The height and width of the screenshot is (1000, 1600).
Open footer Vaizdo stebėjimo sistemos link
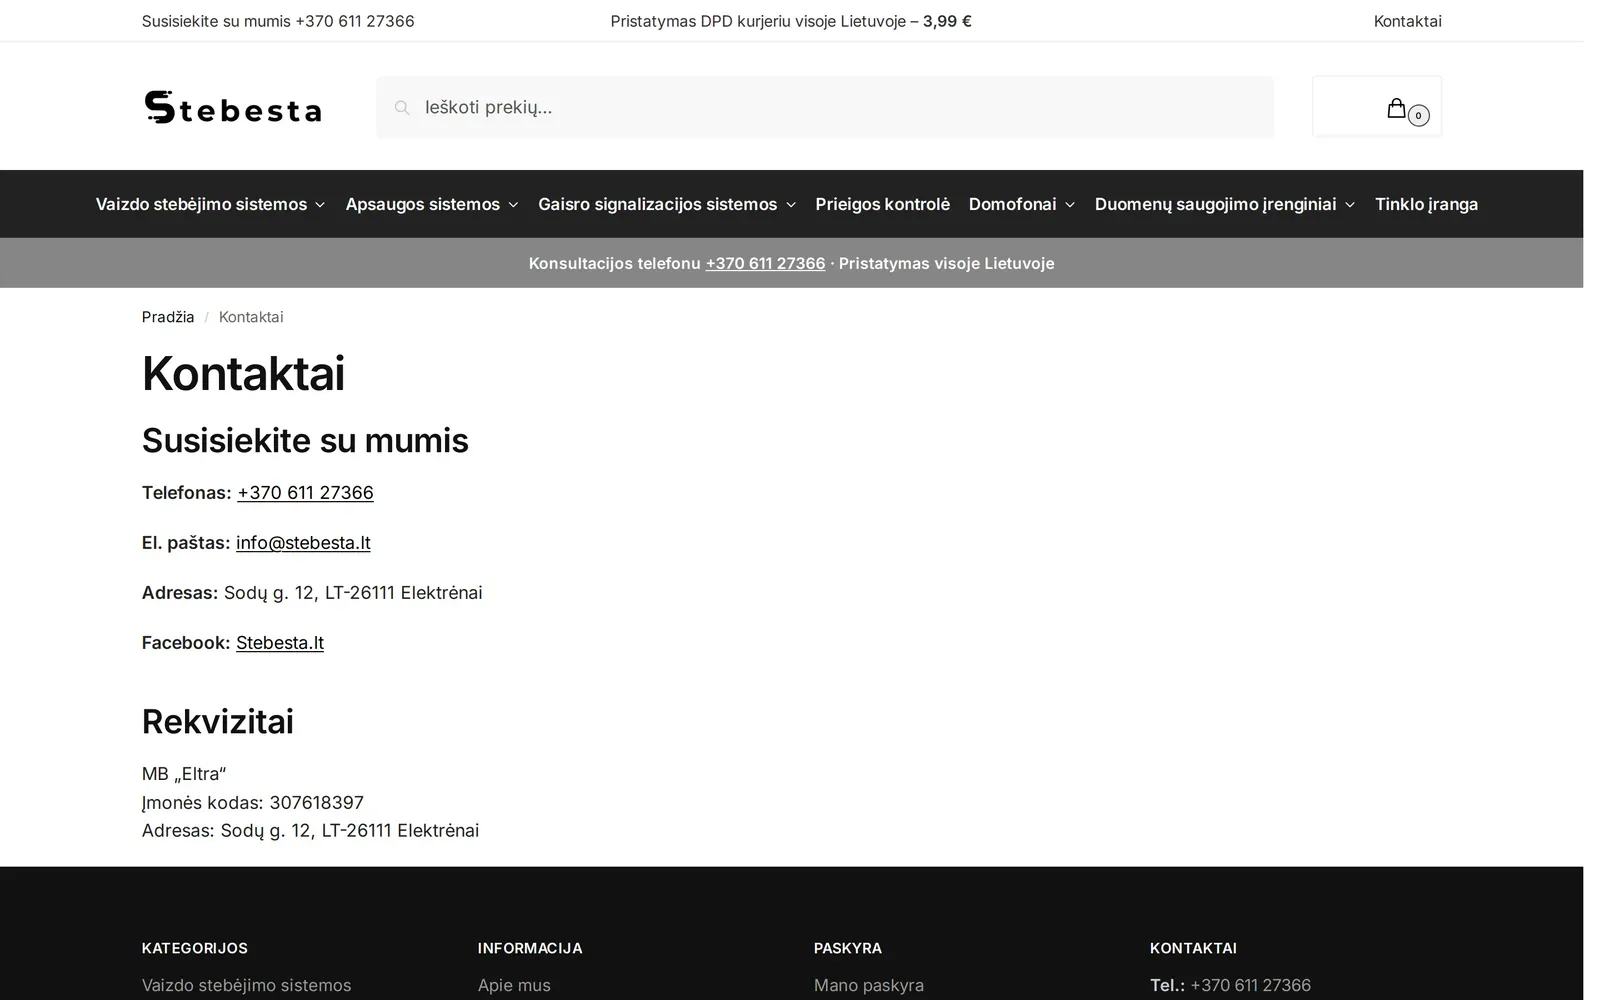pyautogui.click(x=246, y=985)
